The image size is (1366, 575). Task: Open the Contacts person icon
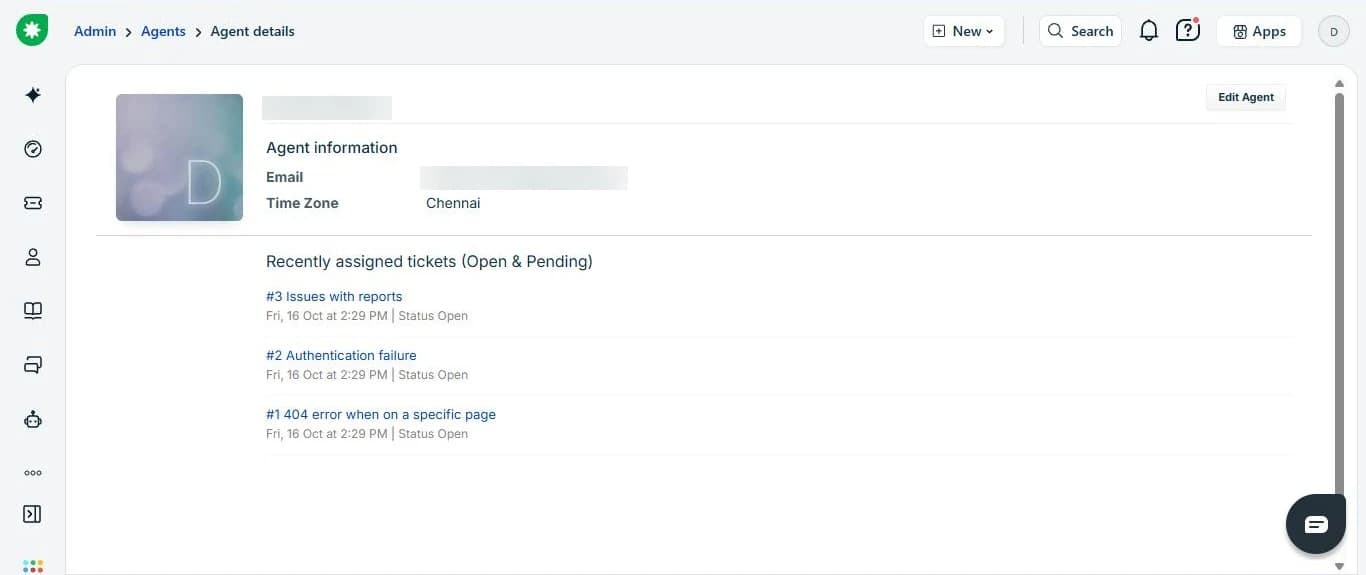pyautogui.click(x=33, y=257)
